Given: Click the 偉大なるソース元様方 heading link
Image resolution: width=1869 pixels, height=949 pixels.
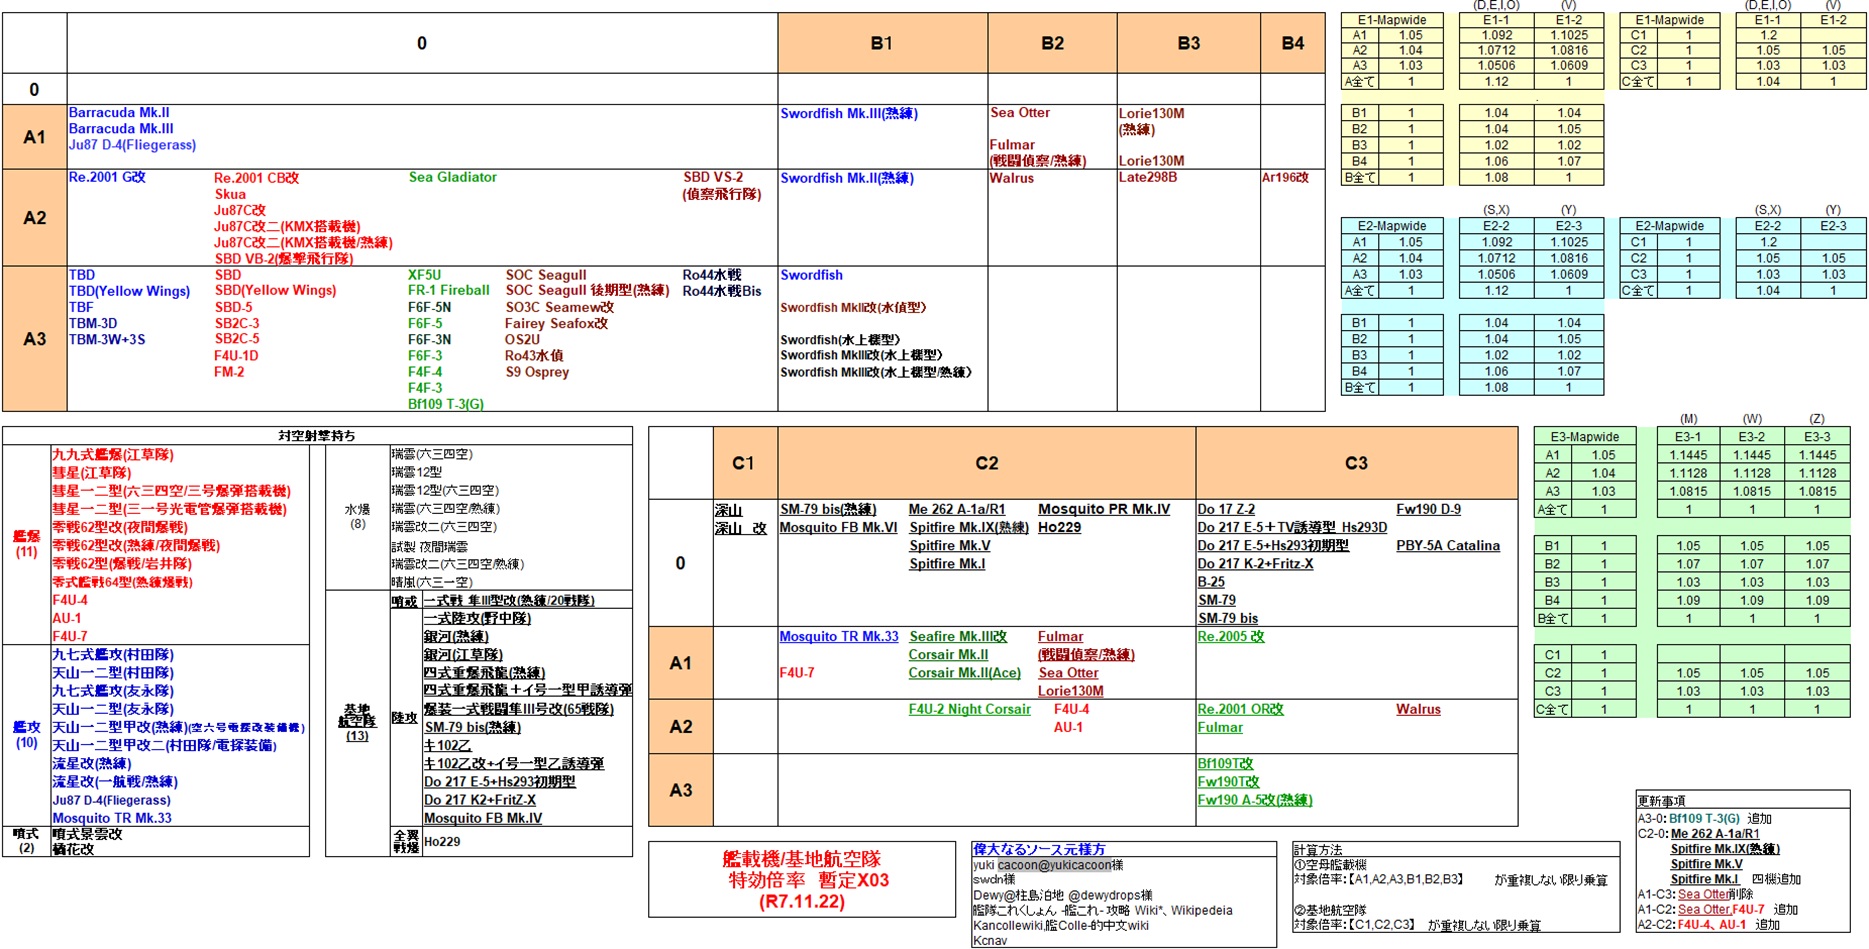Looking at the screenshot, I should (x=1039, y=849).
